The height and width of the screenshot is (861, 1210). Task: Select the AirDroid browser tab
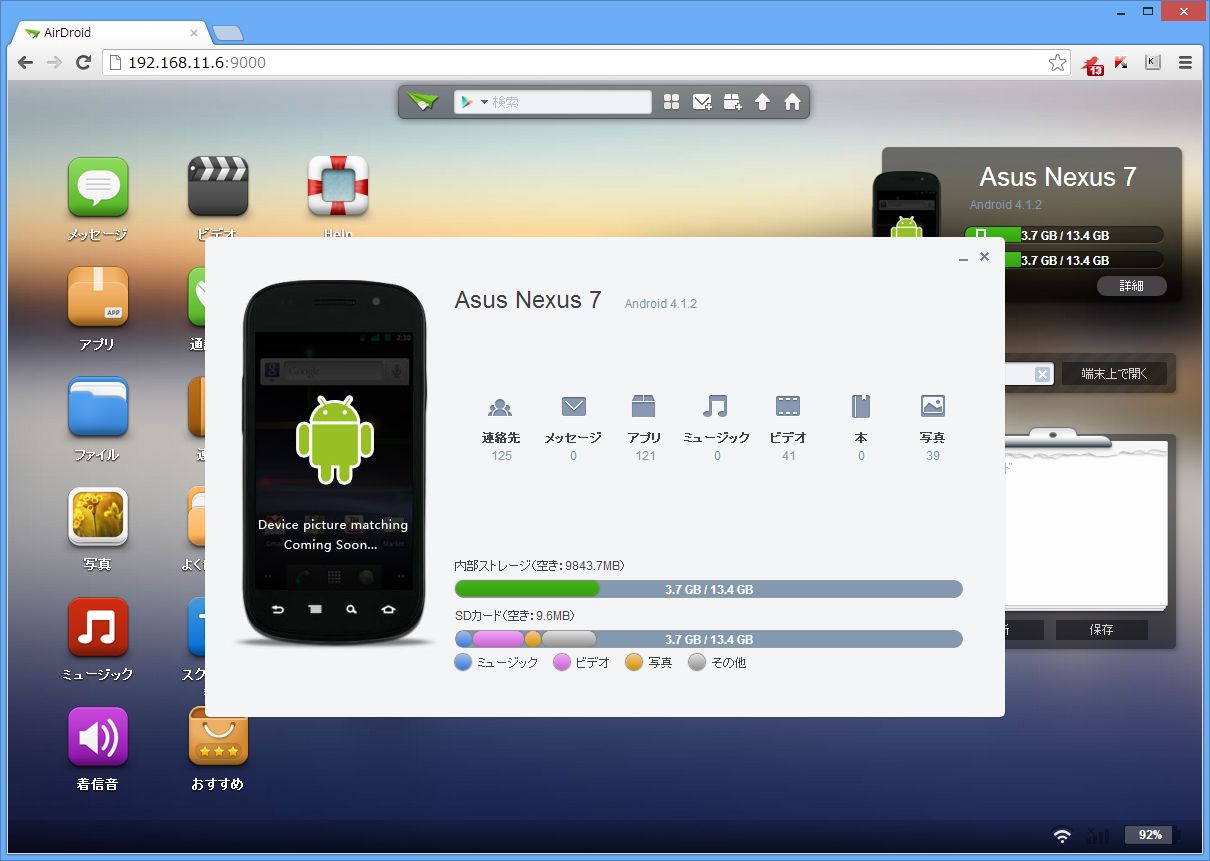(110, 32)
